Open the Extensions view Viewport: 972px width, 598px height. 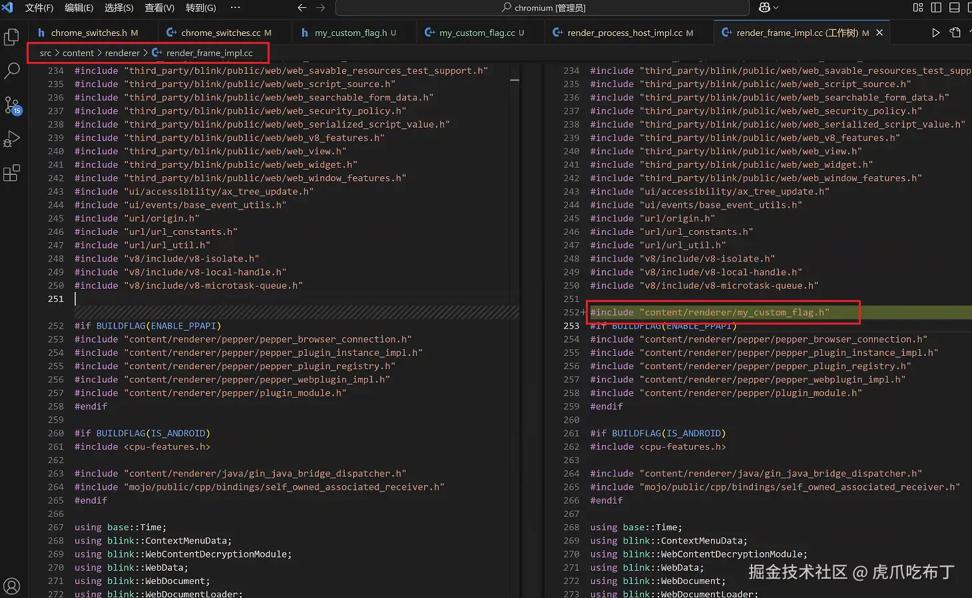11,173
